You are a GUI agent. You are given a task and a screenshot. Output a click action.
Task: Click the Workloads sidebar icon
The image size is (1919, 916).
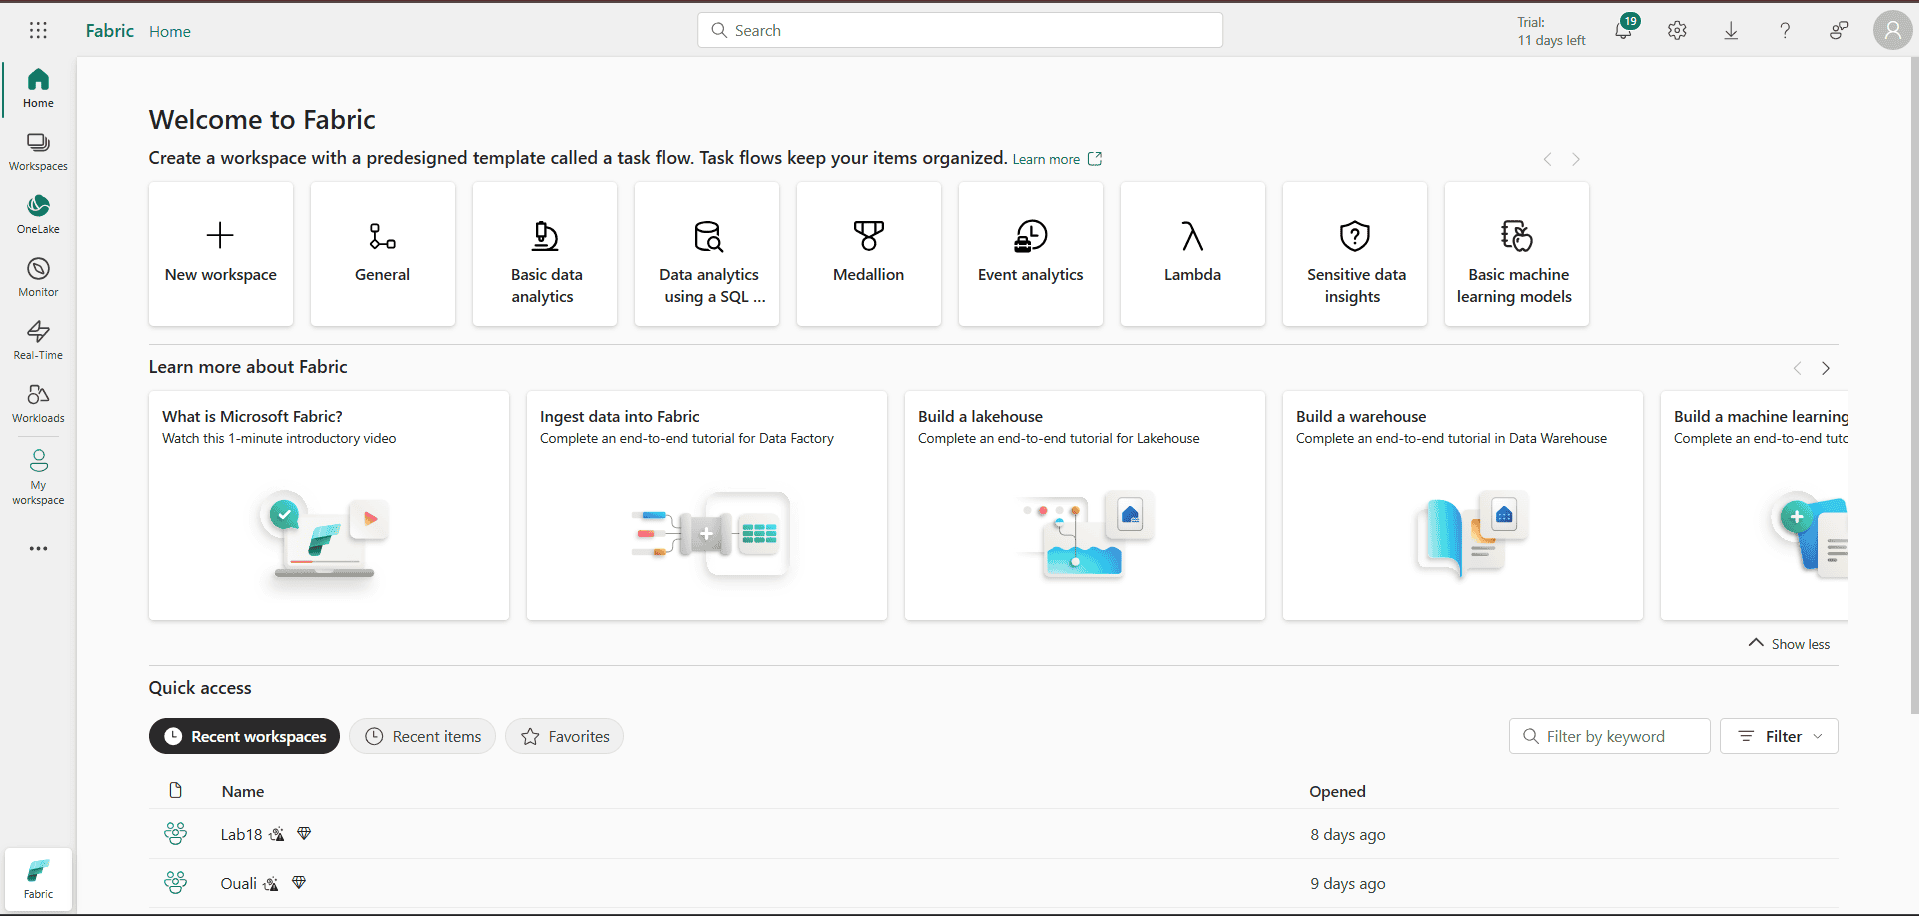tap(38, 402)
